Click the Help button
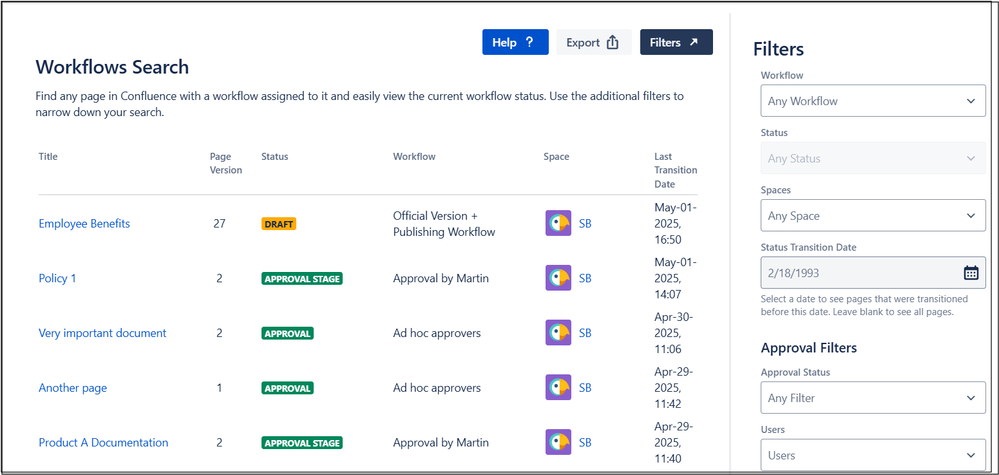The height and width of the screenshot is (475, 999). (515, 42)
